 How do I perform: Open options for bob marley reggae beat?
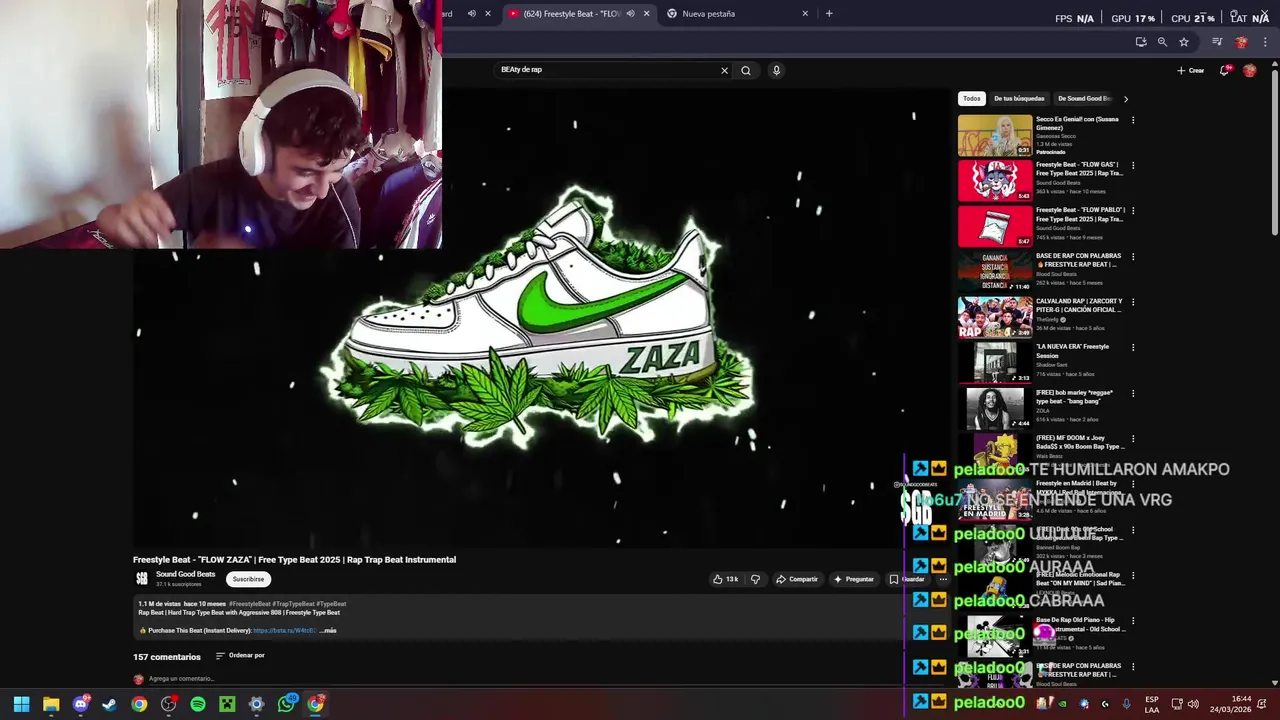point(1133,393)
